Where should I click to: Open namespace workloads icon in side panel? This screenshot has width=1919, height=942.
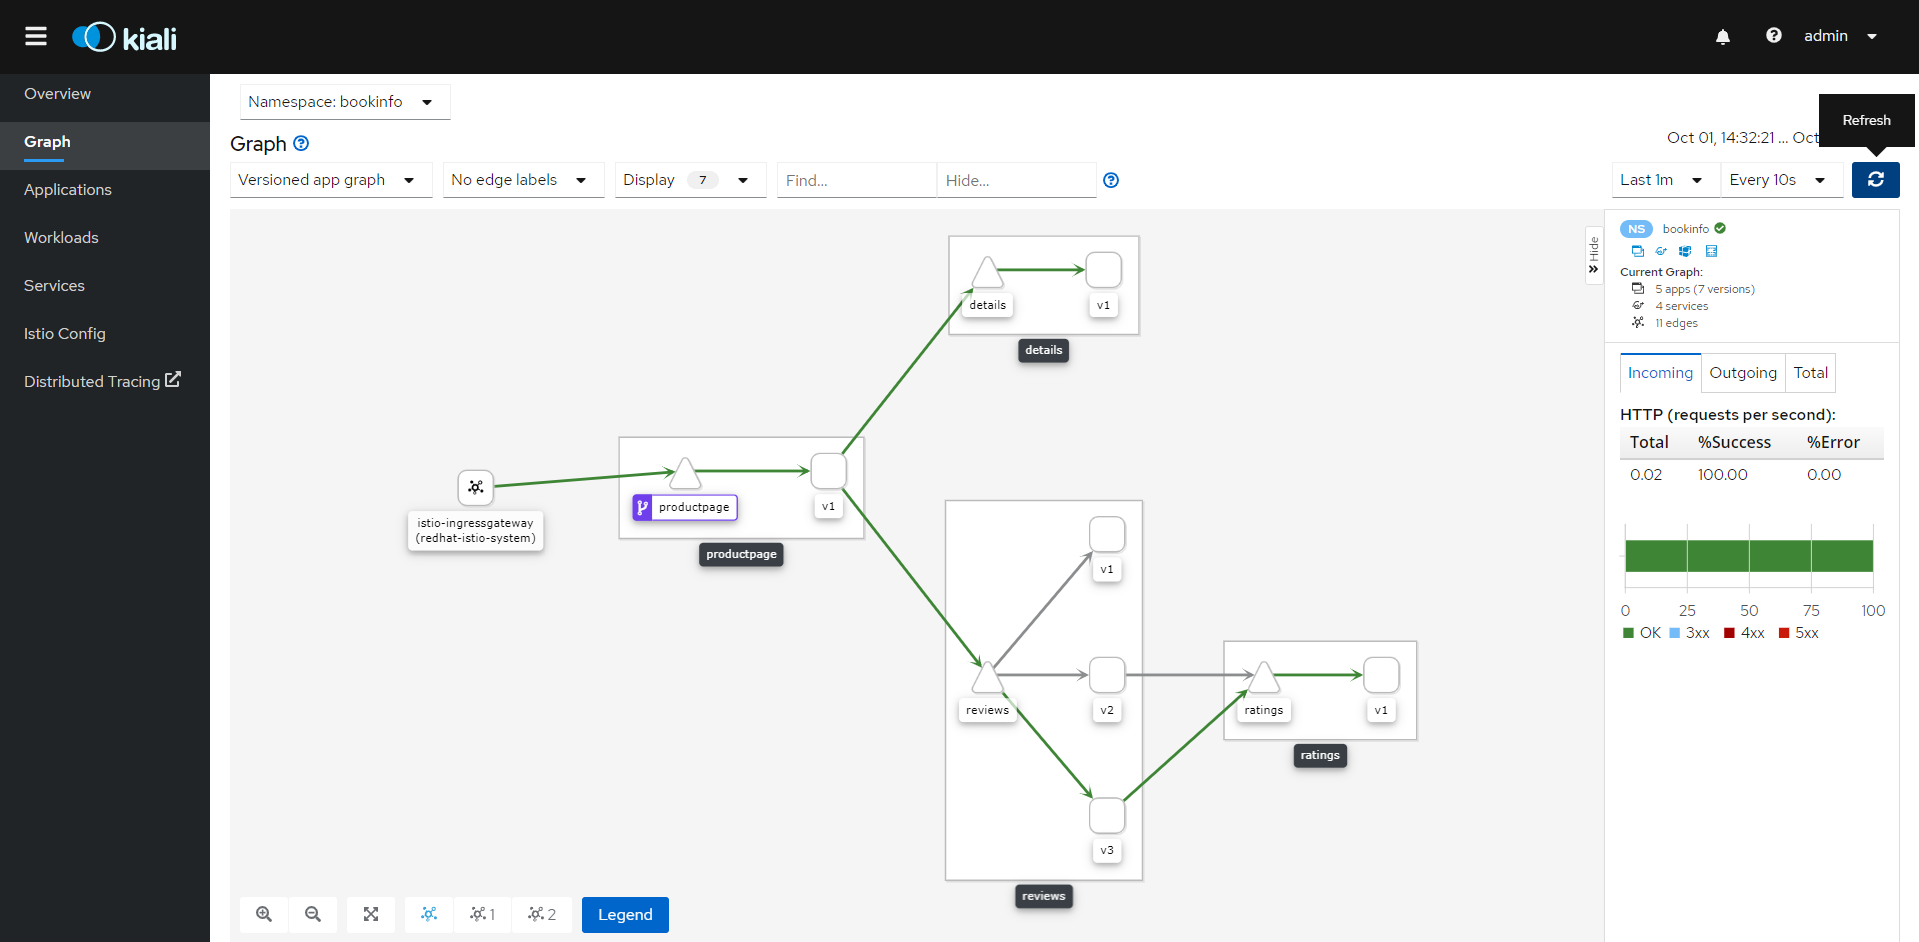click(1685, 251)
